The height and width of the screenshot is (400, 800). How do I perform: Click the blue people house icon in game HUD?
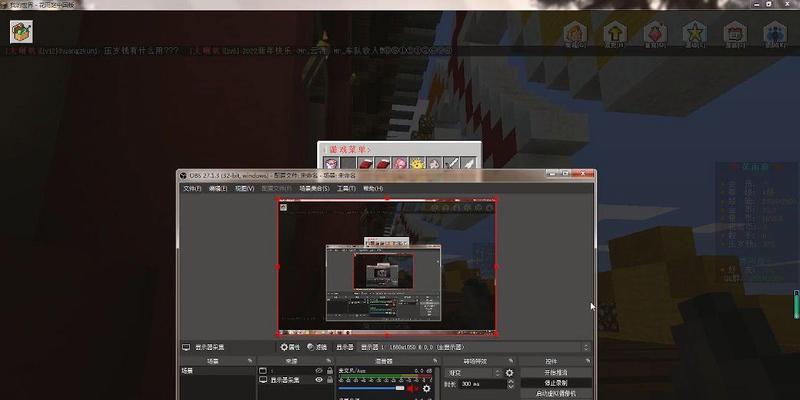[x=775, y=35]
